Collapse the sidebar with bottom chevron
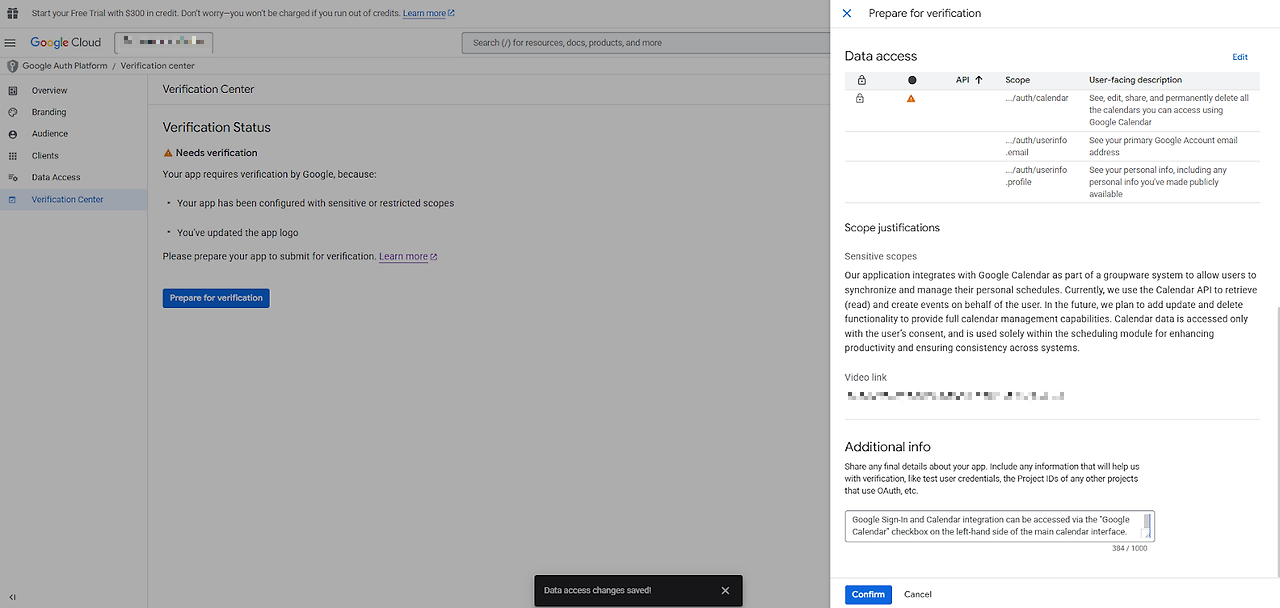 click(x=12, y=597)
